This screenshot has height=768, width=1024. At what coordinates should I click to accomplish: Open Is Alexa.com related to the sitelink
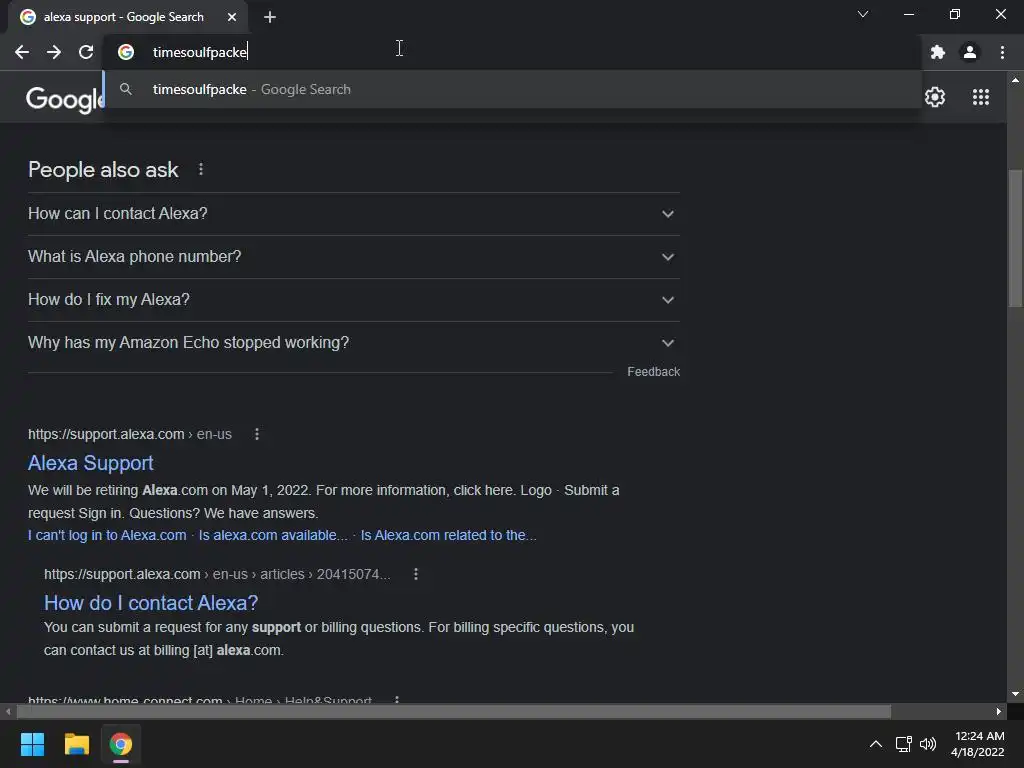449,536
